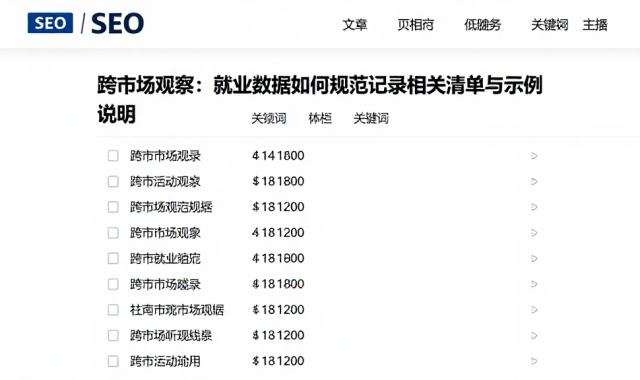Select the checkbox for 跨市市场观象
640x380 pixels.
pyautogui.click(x=113, y=233)
